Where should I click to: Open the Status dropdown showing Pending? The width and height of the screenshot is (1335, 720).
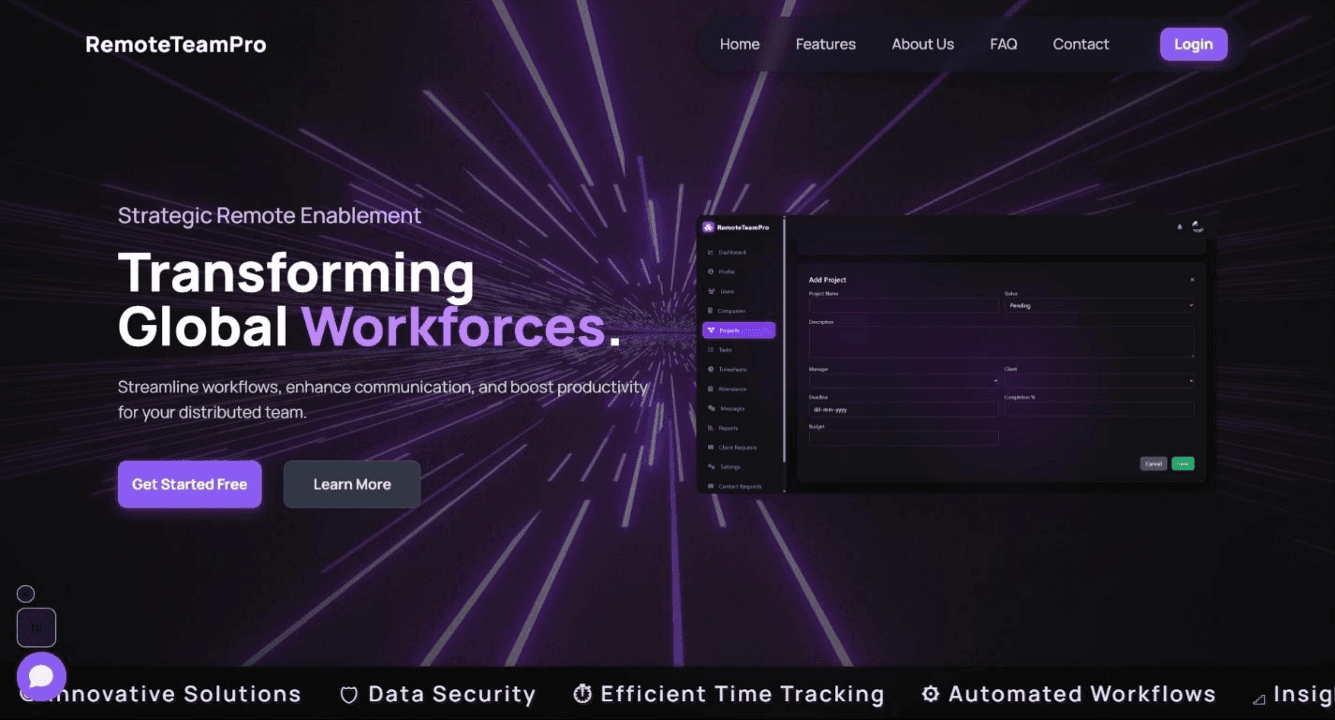pyautogui.click(x=1100, y=306)
